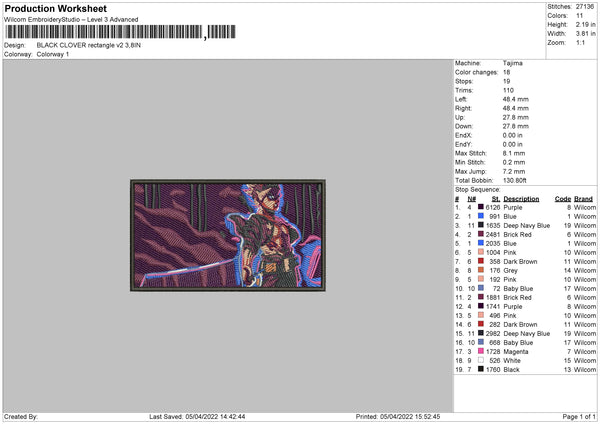The image size is (600, 424).
Task: Click the Trims value "110"
Action: pos(508,90)
